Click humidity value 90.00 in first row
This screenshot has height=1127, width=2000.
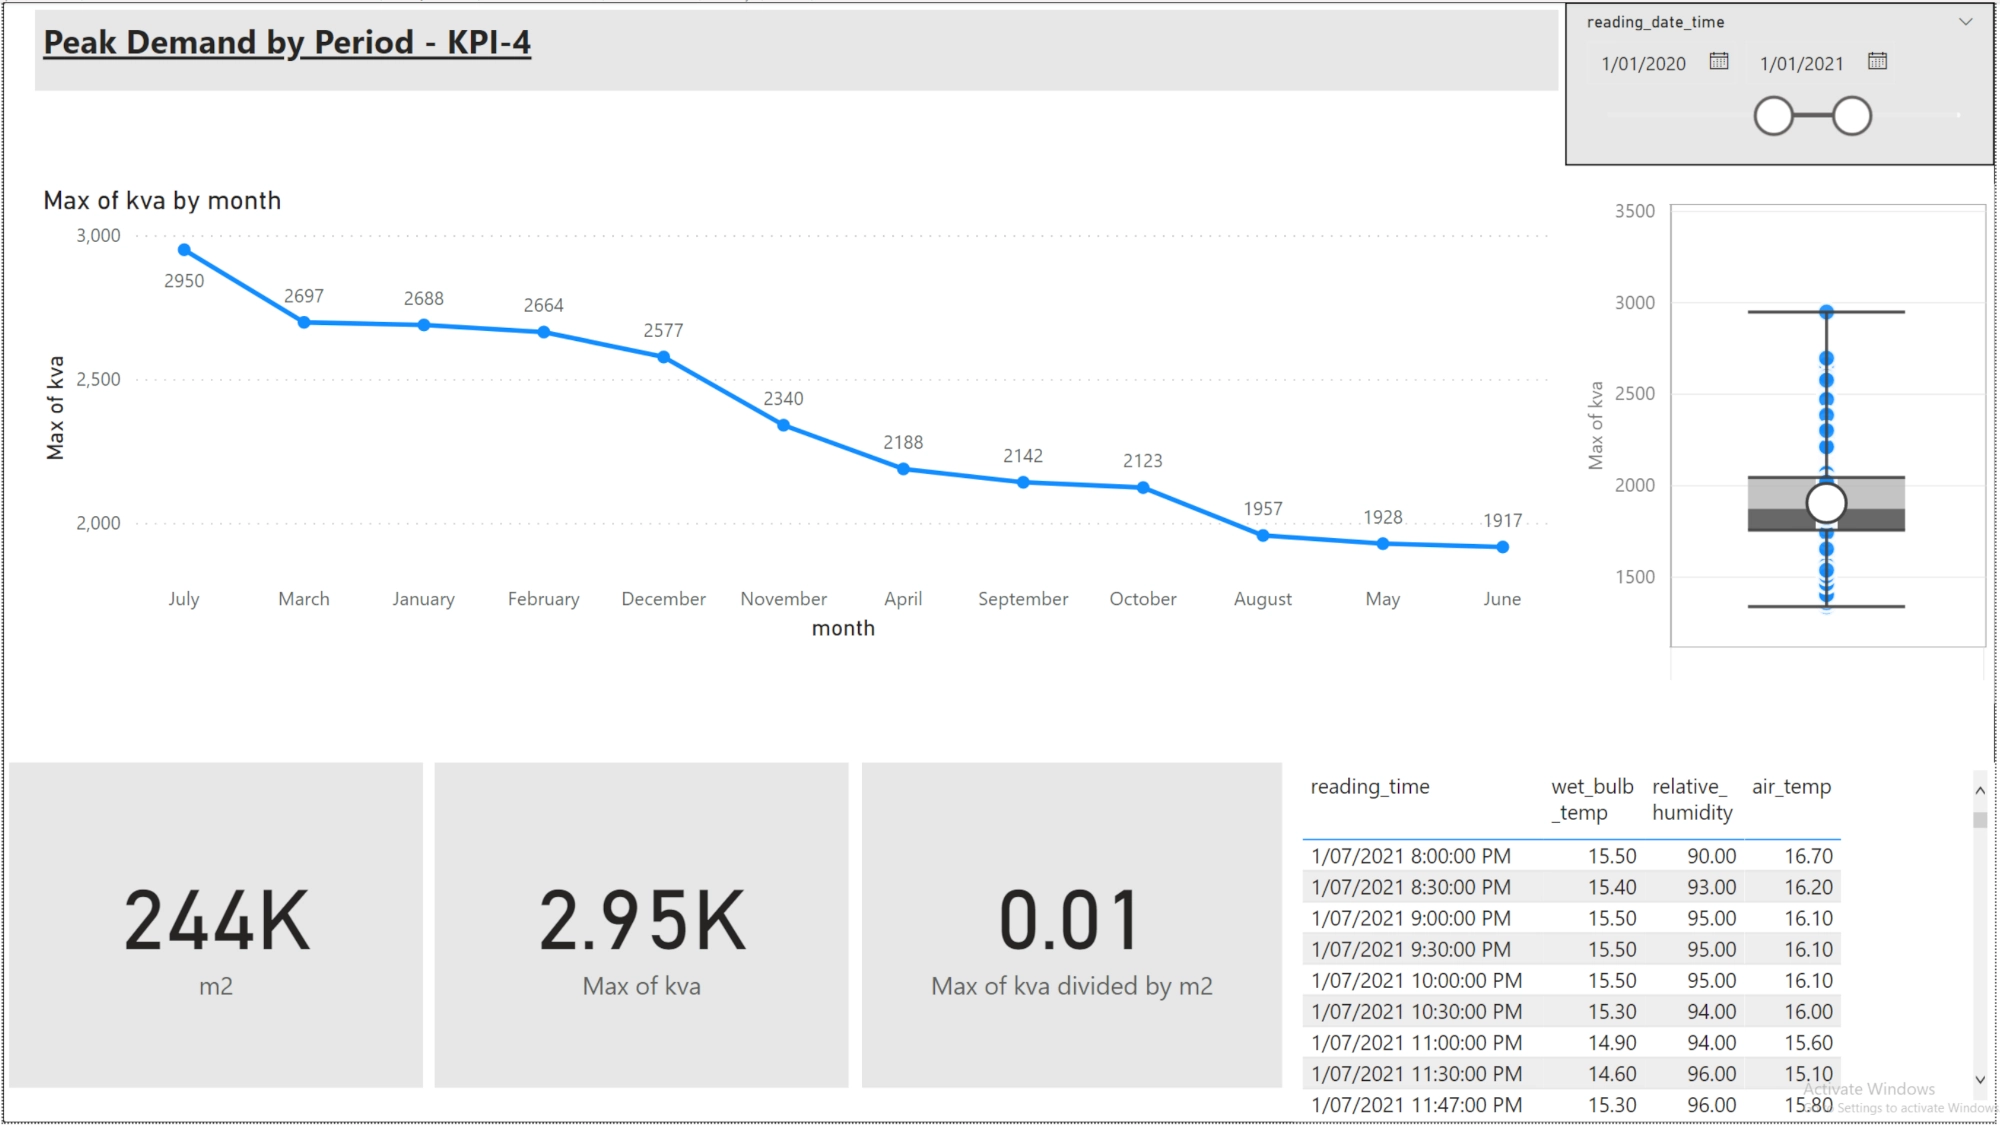1711,856
